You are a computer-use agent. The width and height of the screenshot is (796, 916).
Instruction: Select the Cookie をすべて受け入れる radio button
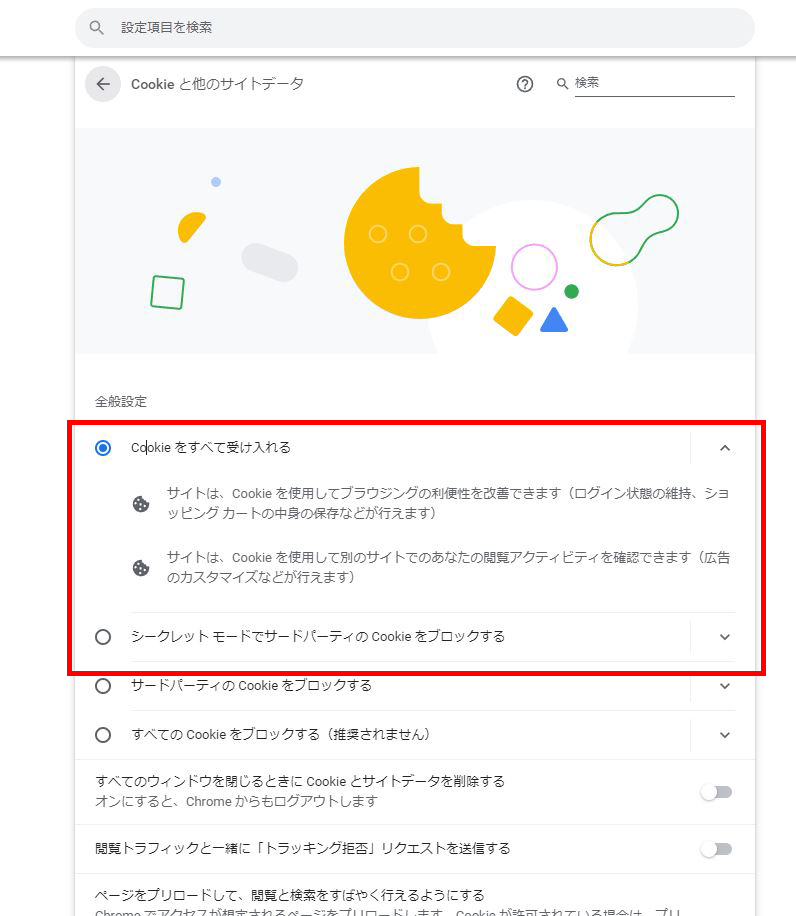[x=102, y=448]
